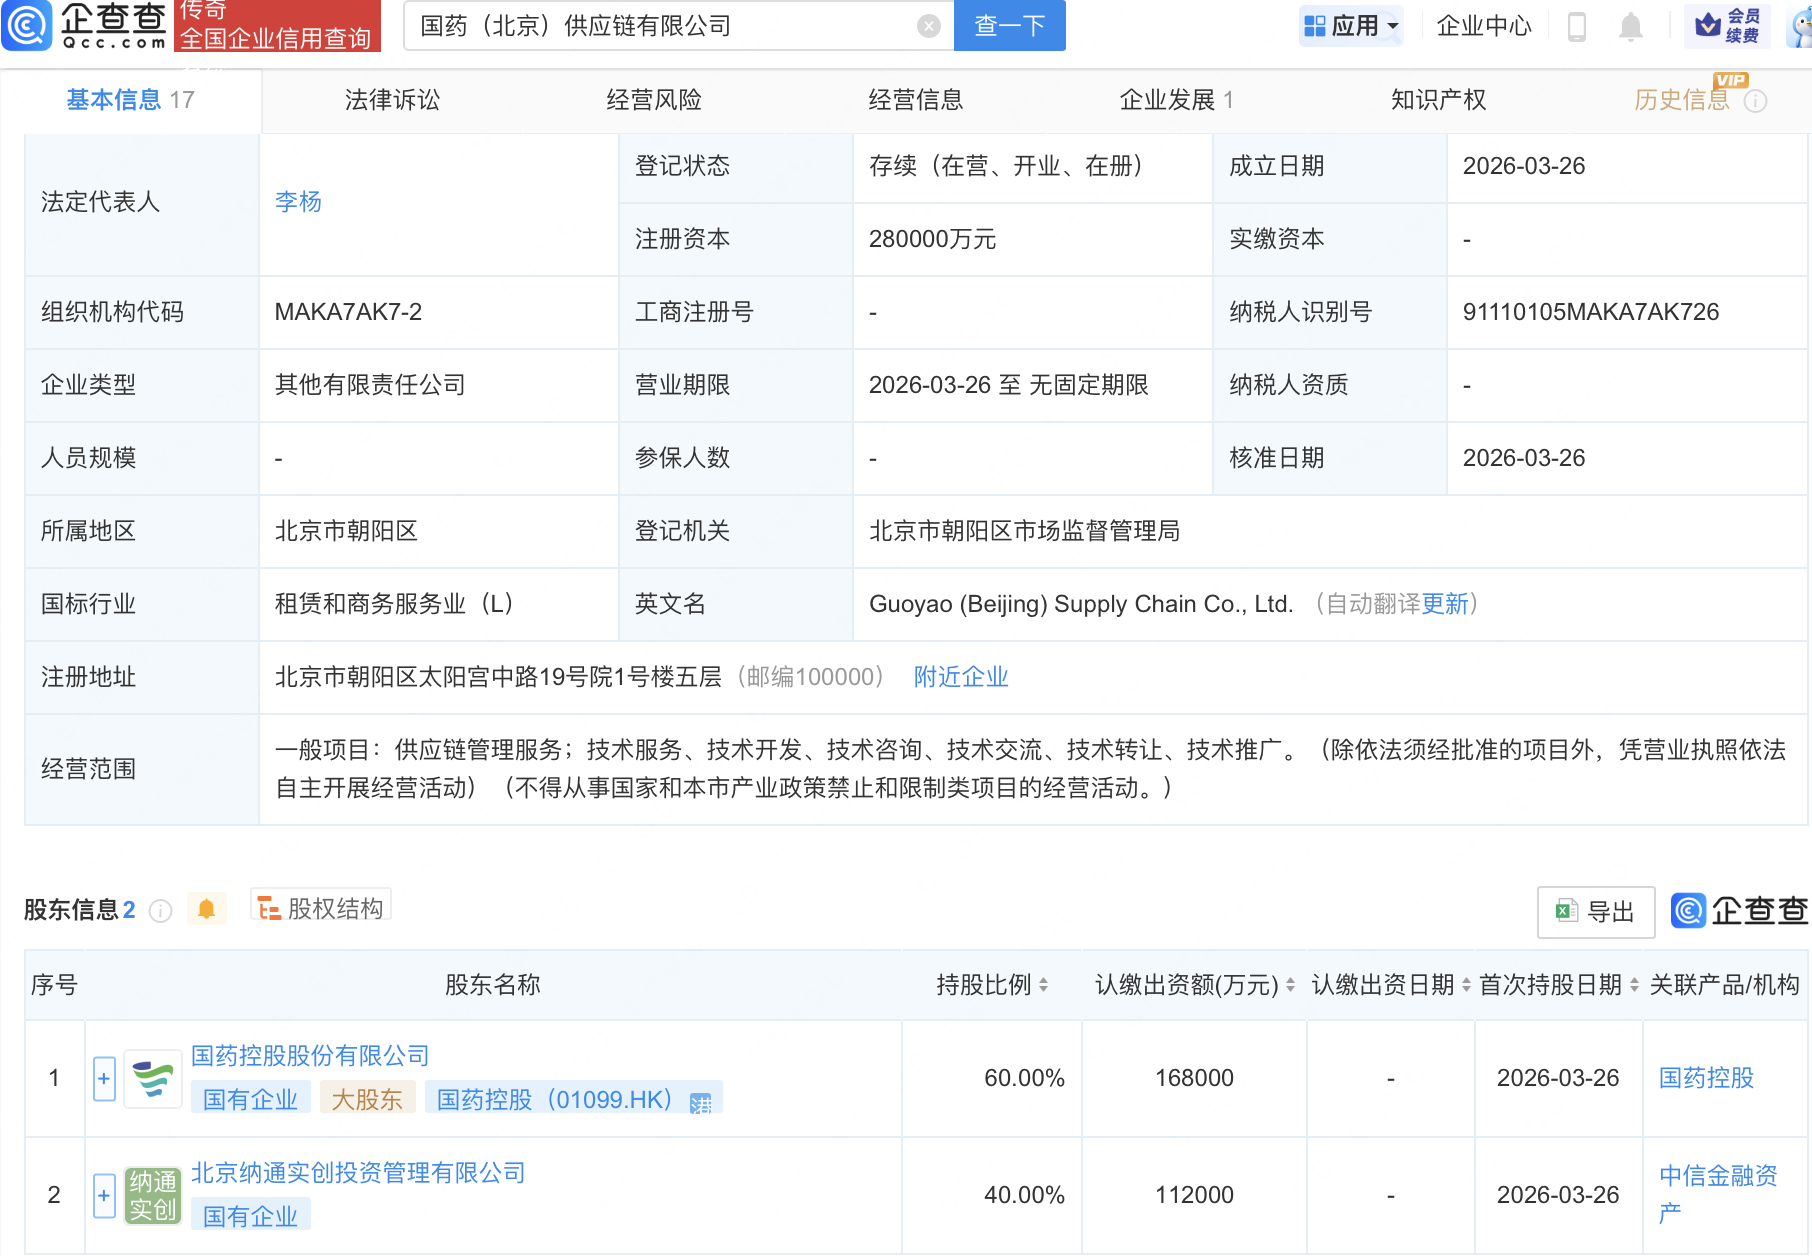1812x1256 pixels.
Task: Switch to the 法律诉讼 tab
Action: click(391, 99)
